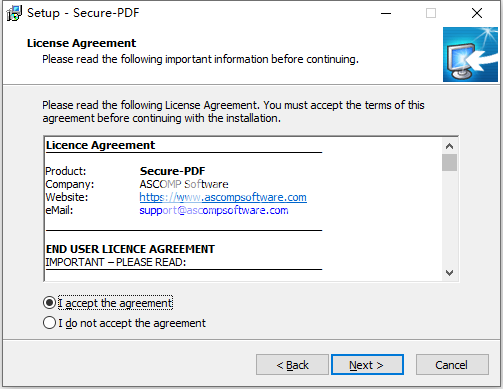The image size is (503, 389).
Task: Select "I accept the agreement" radio button
Action: 49,303
